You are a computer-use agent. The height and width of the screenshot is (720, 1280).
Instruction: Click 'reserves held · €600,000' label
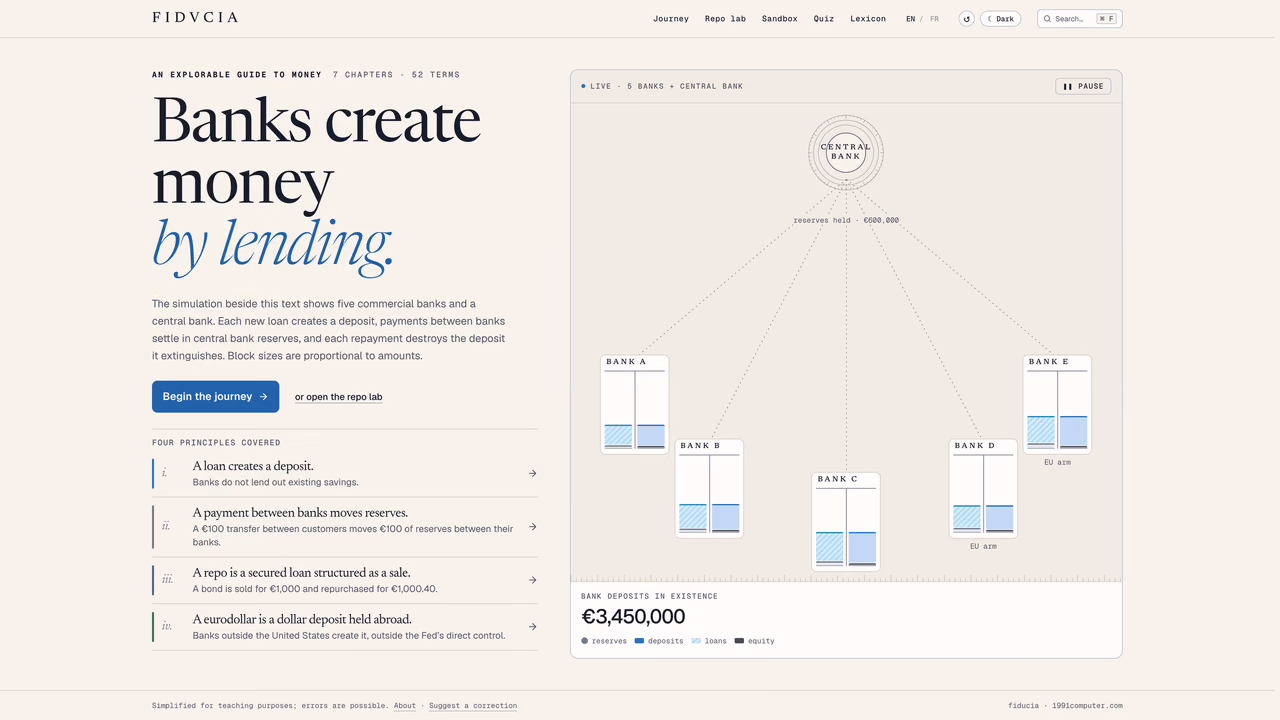(846, 220)
